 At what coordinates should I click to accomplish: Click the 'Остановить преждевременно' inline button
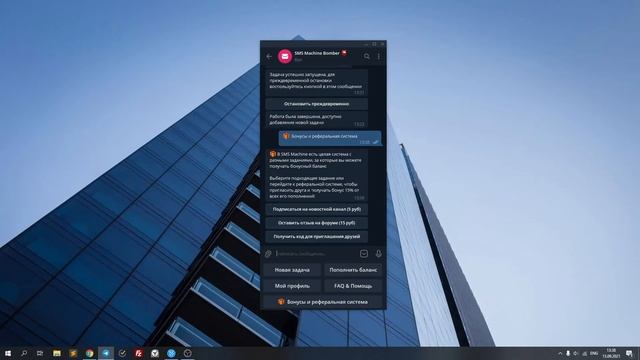[316, 104]
